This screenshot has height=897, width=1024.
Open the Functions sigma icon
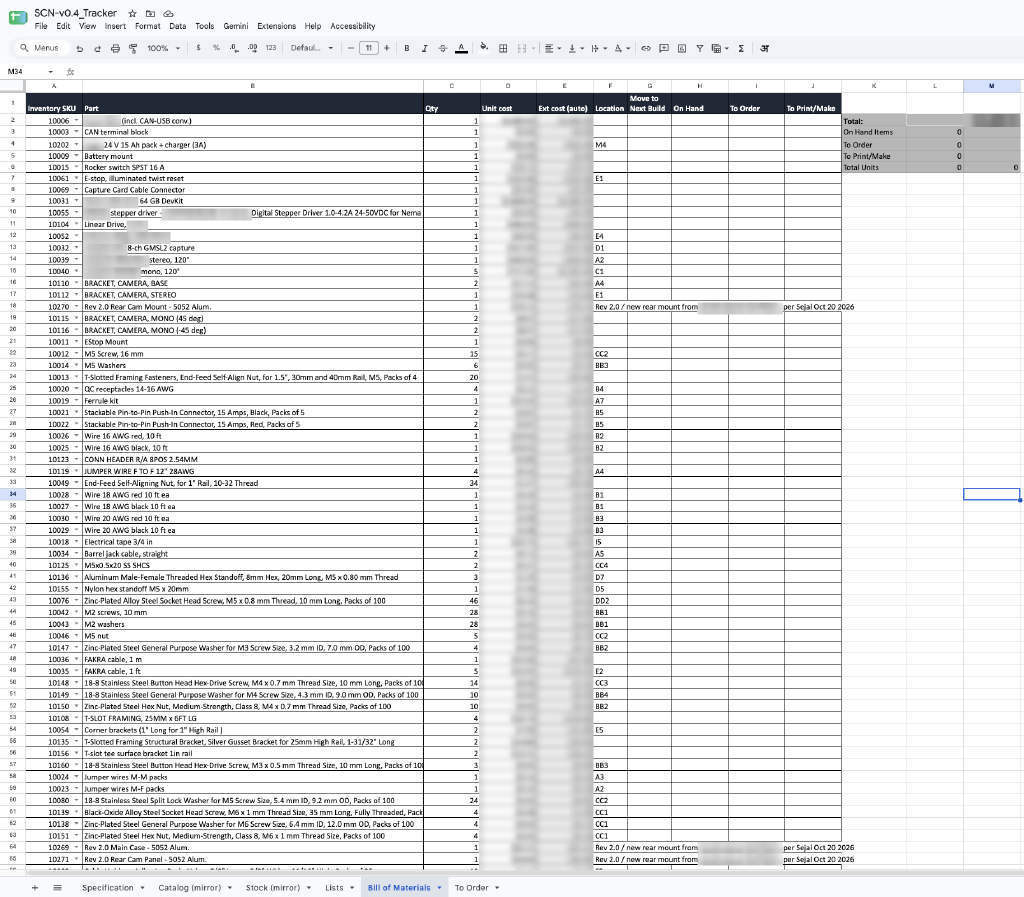pos(741,48)
